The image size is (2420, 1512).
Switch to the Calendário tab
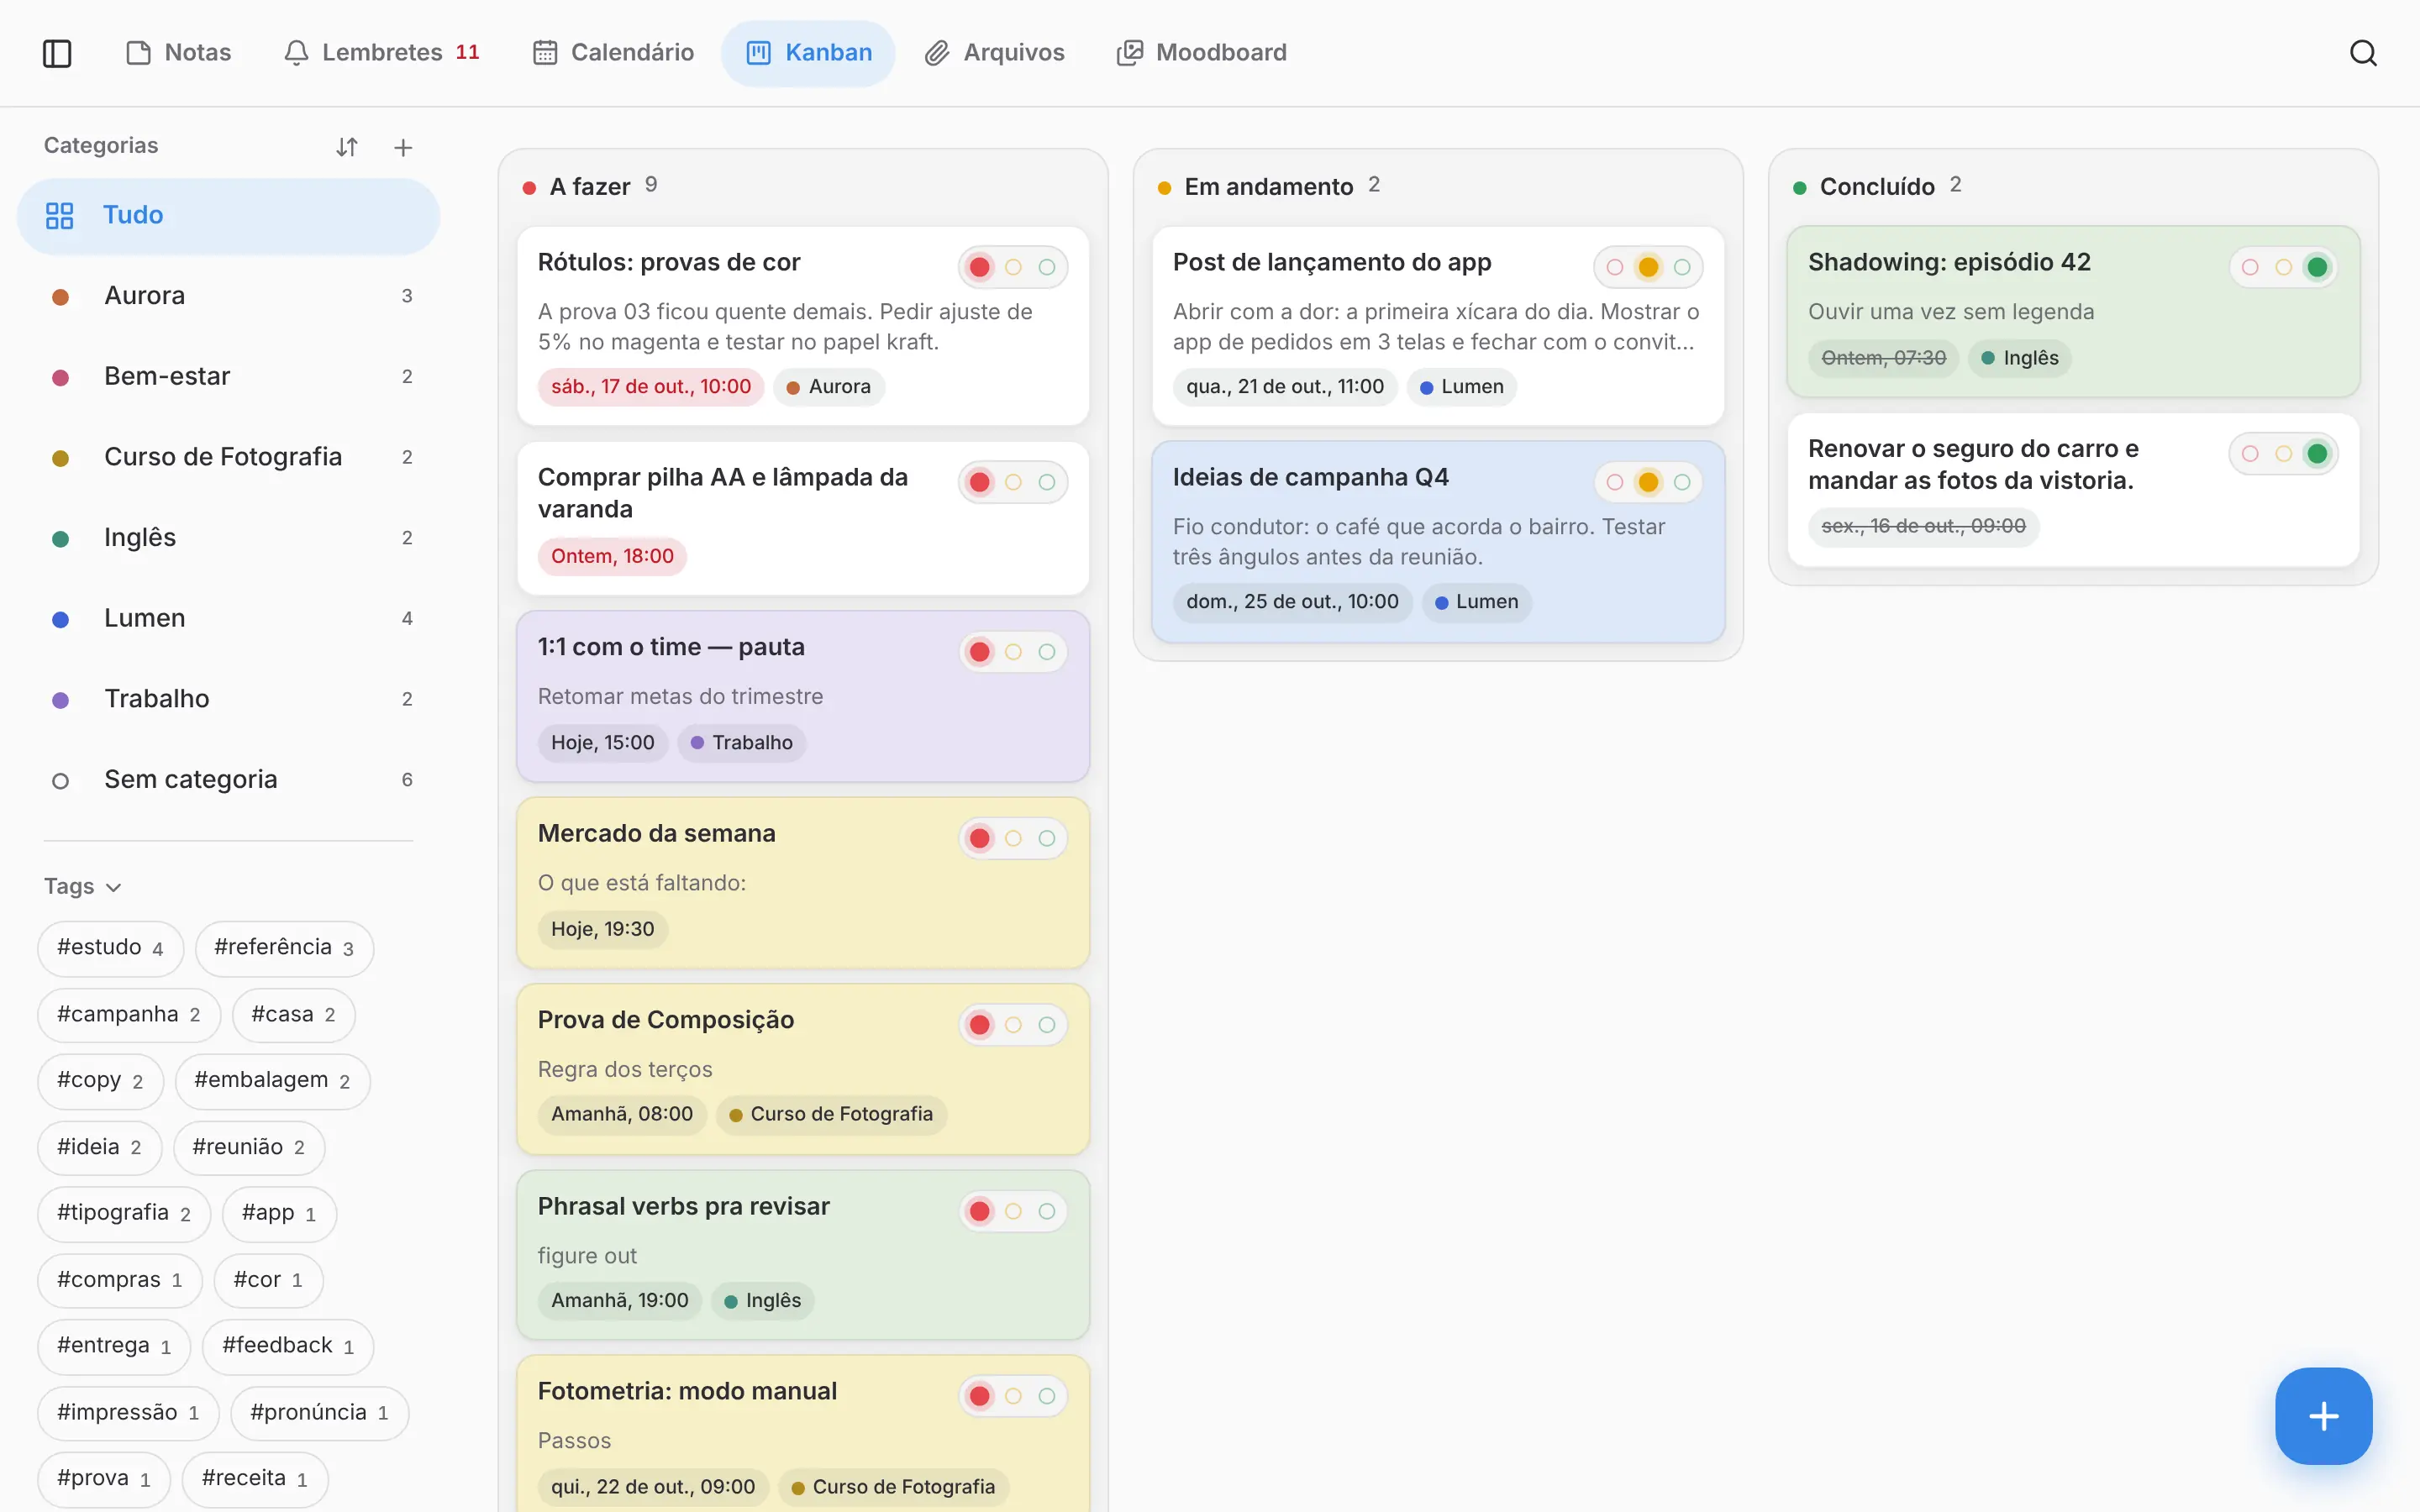613,53
